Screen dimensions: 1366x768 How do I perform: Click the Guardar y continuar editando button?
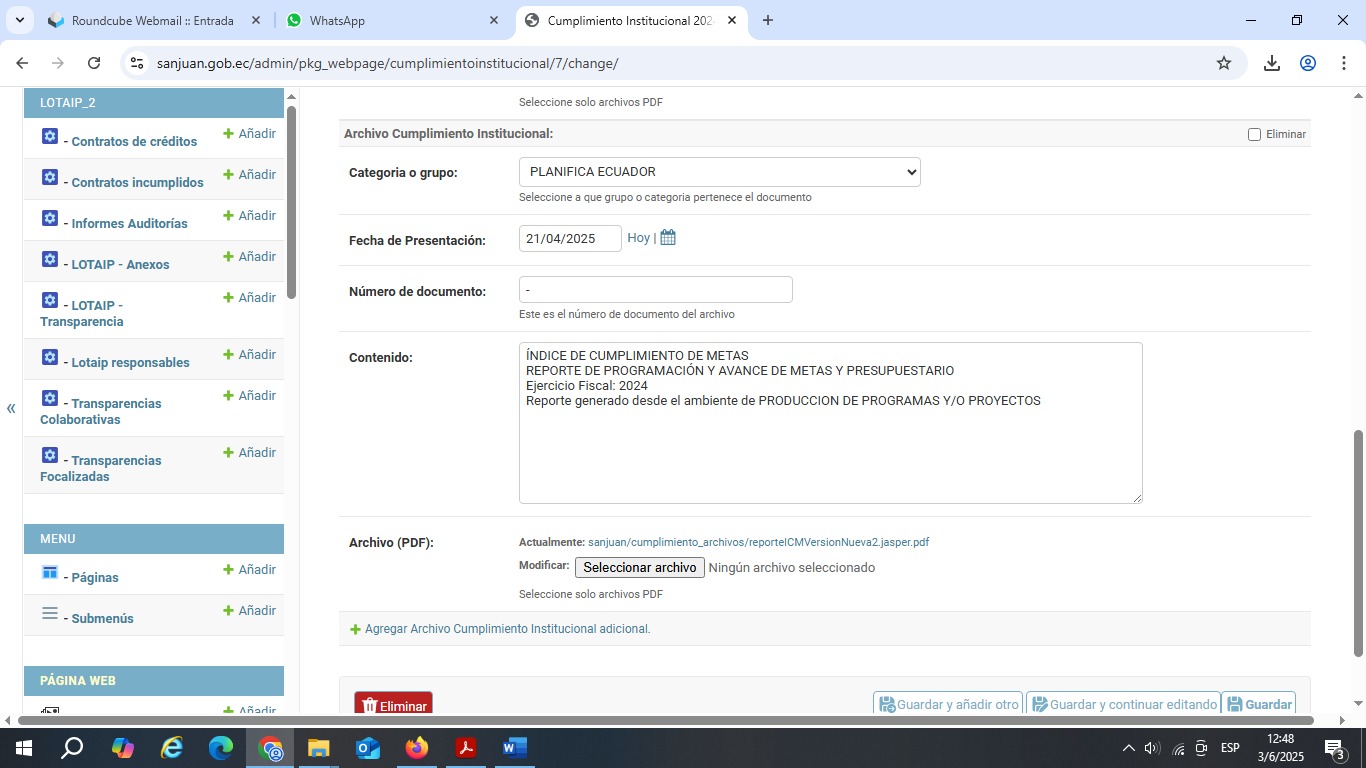click(x=1123, y=704)
